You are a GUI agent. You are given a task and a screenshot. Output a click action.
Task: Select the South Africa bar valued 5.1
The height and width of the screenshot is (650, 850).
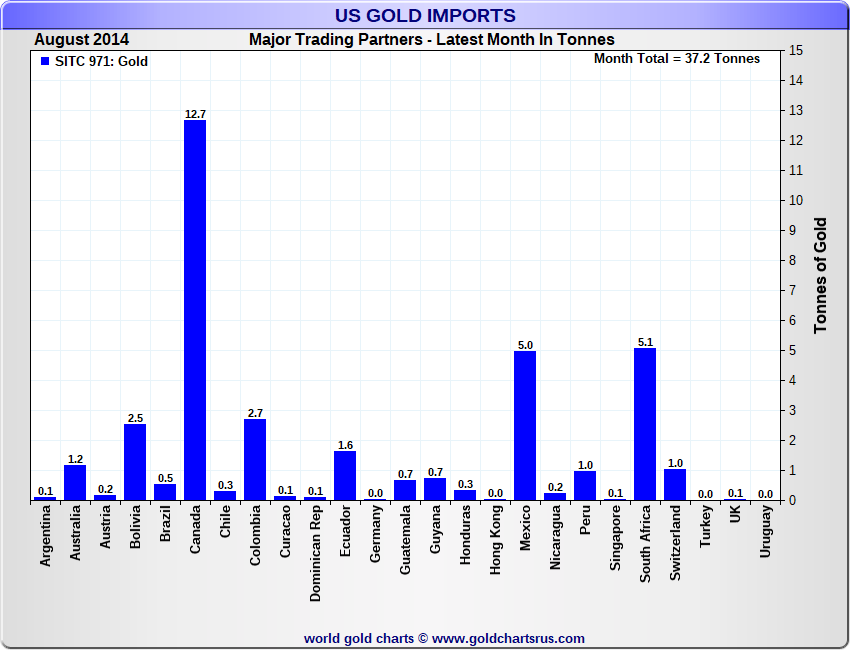point(645,424)
